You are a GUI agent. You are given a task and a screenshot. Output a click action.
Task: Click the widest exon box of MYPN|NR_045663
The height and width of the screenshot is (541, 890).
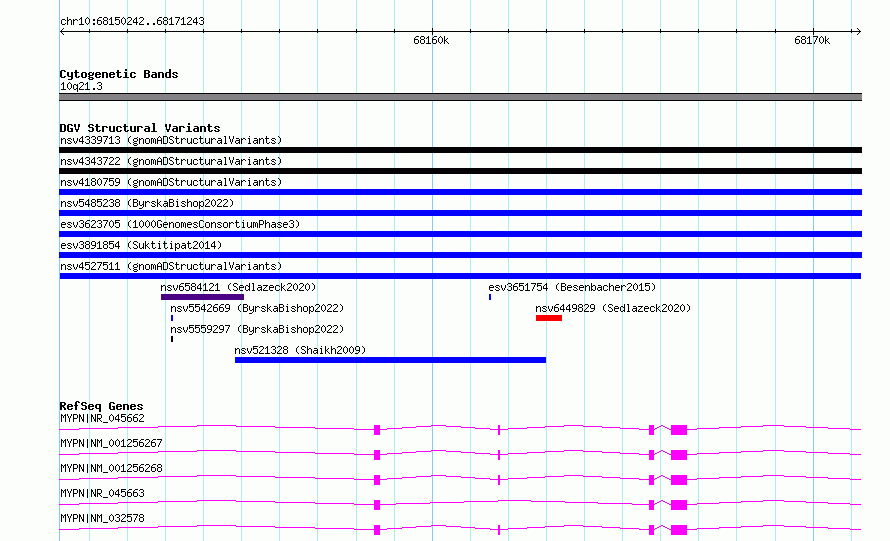click(x=679, y=505)
